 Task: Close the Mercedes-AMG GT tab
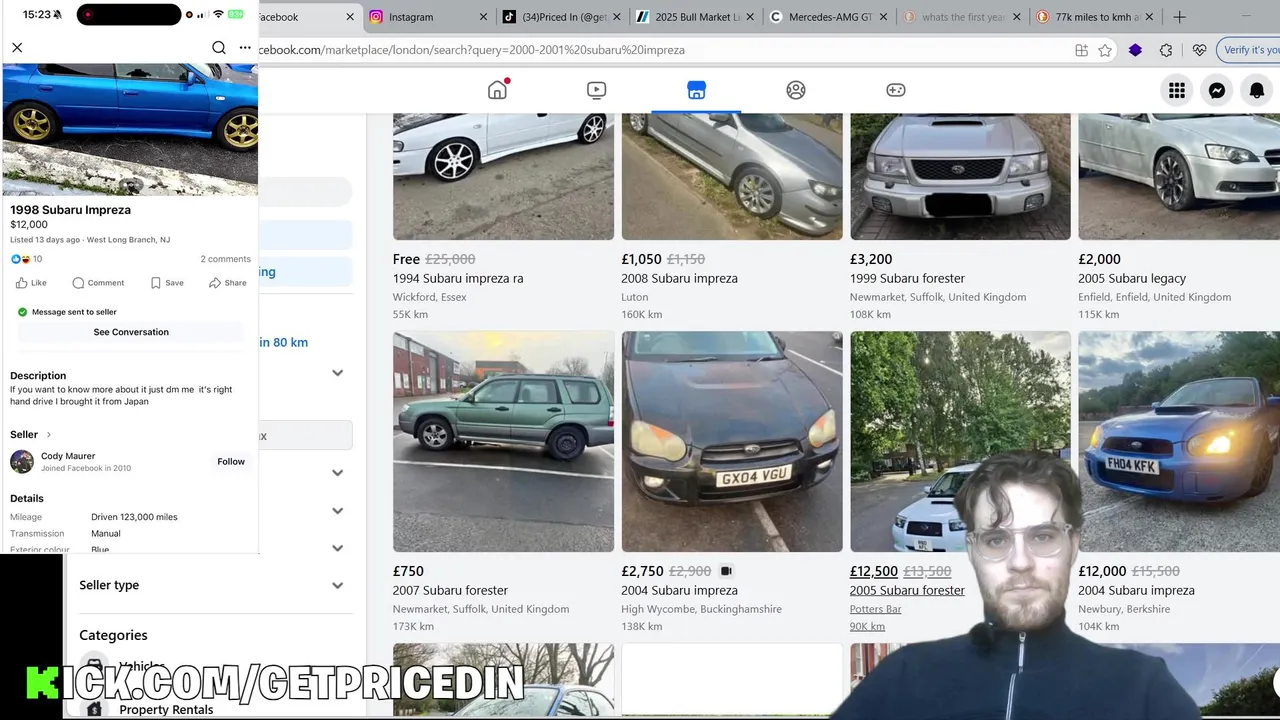(x=884, y=17)
